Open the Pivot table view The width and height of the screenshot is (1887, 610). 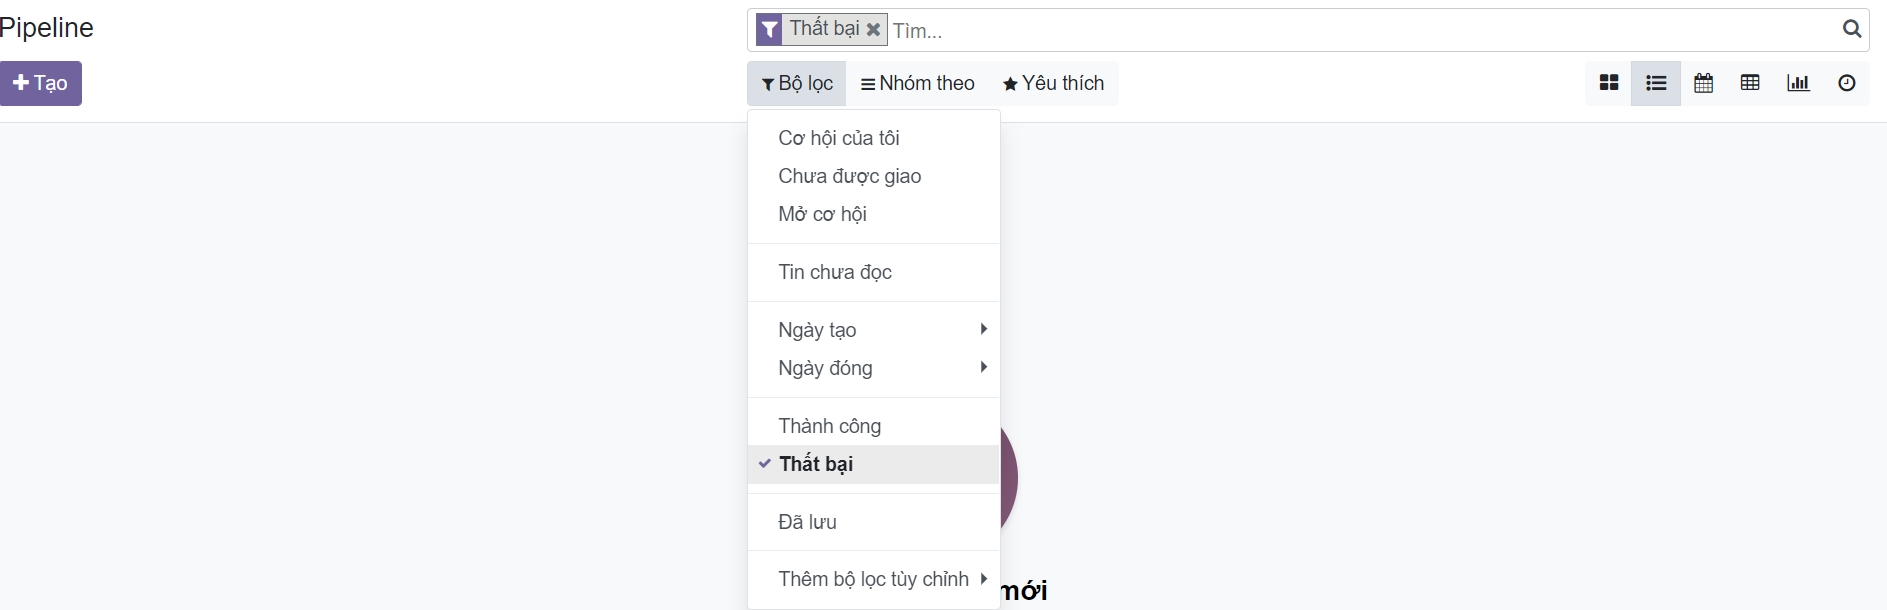[x=1750, y=83]
